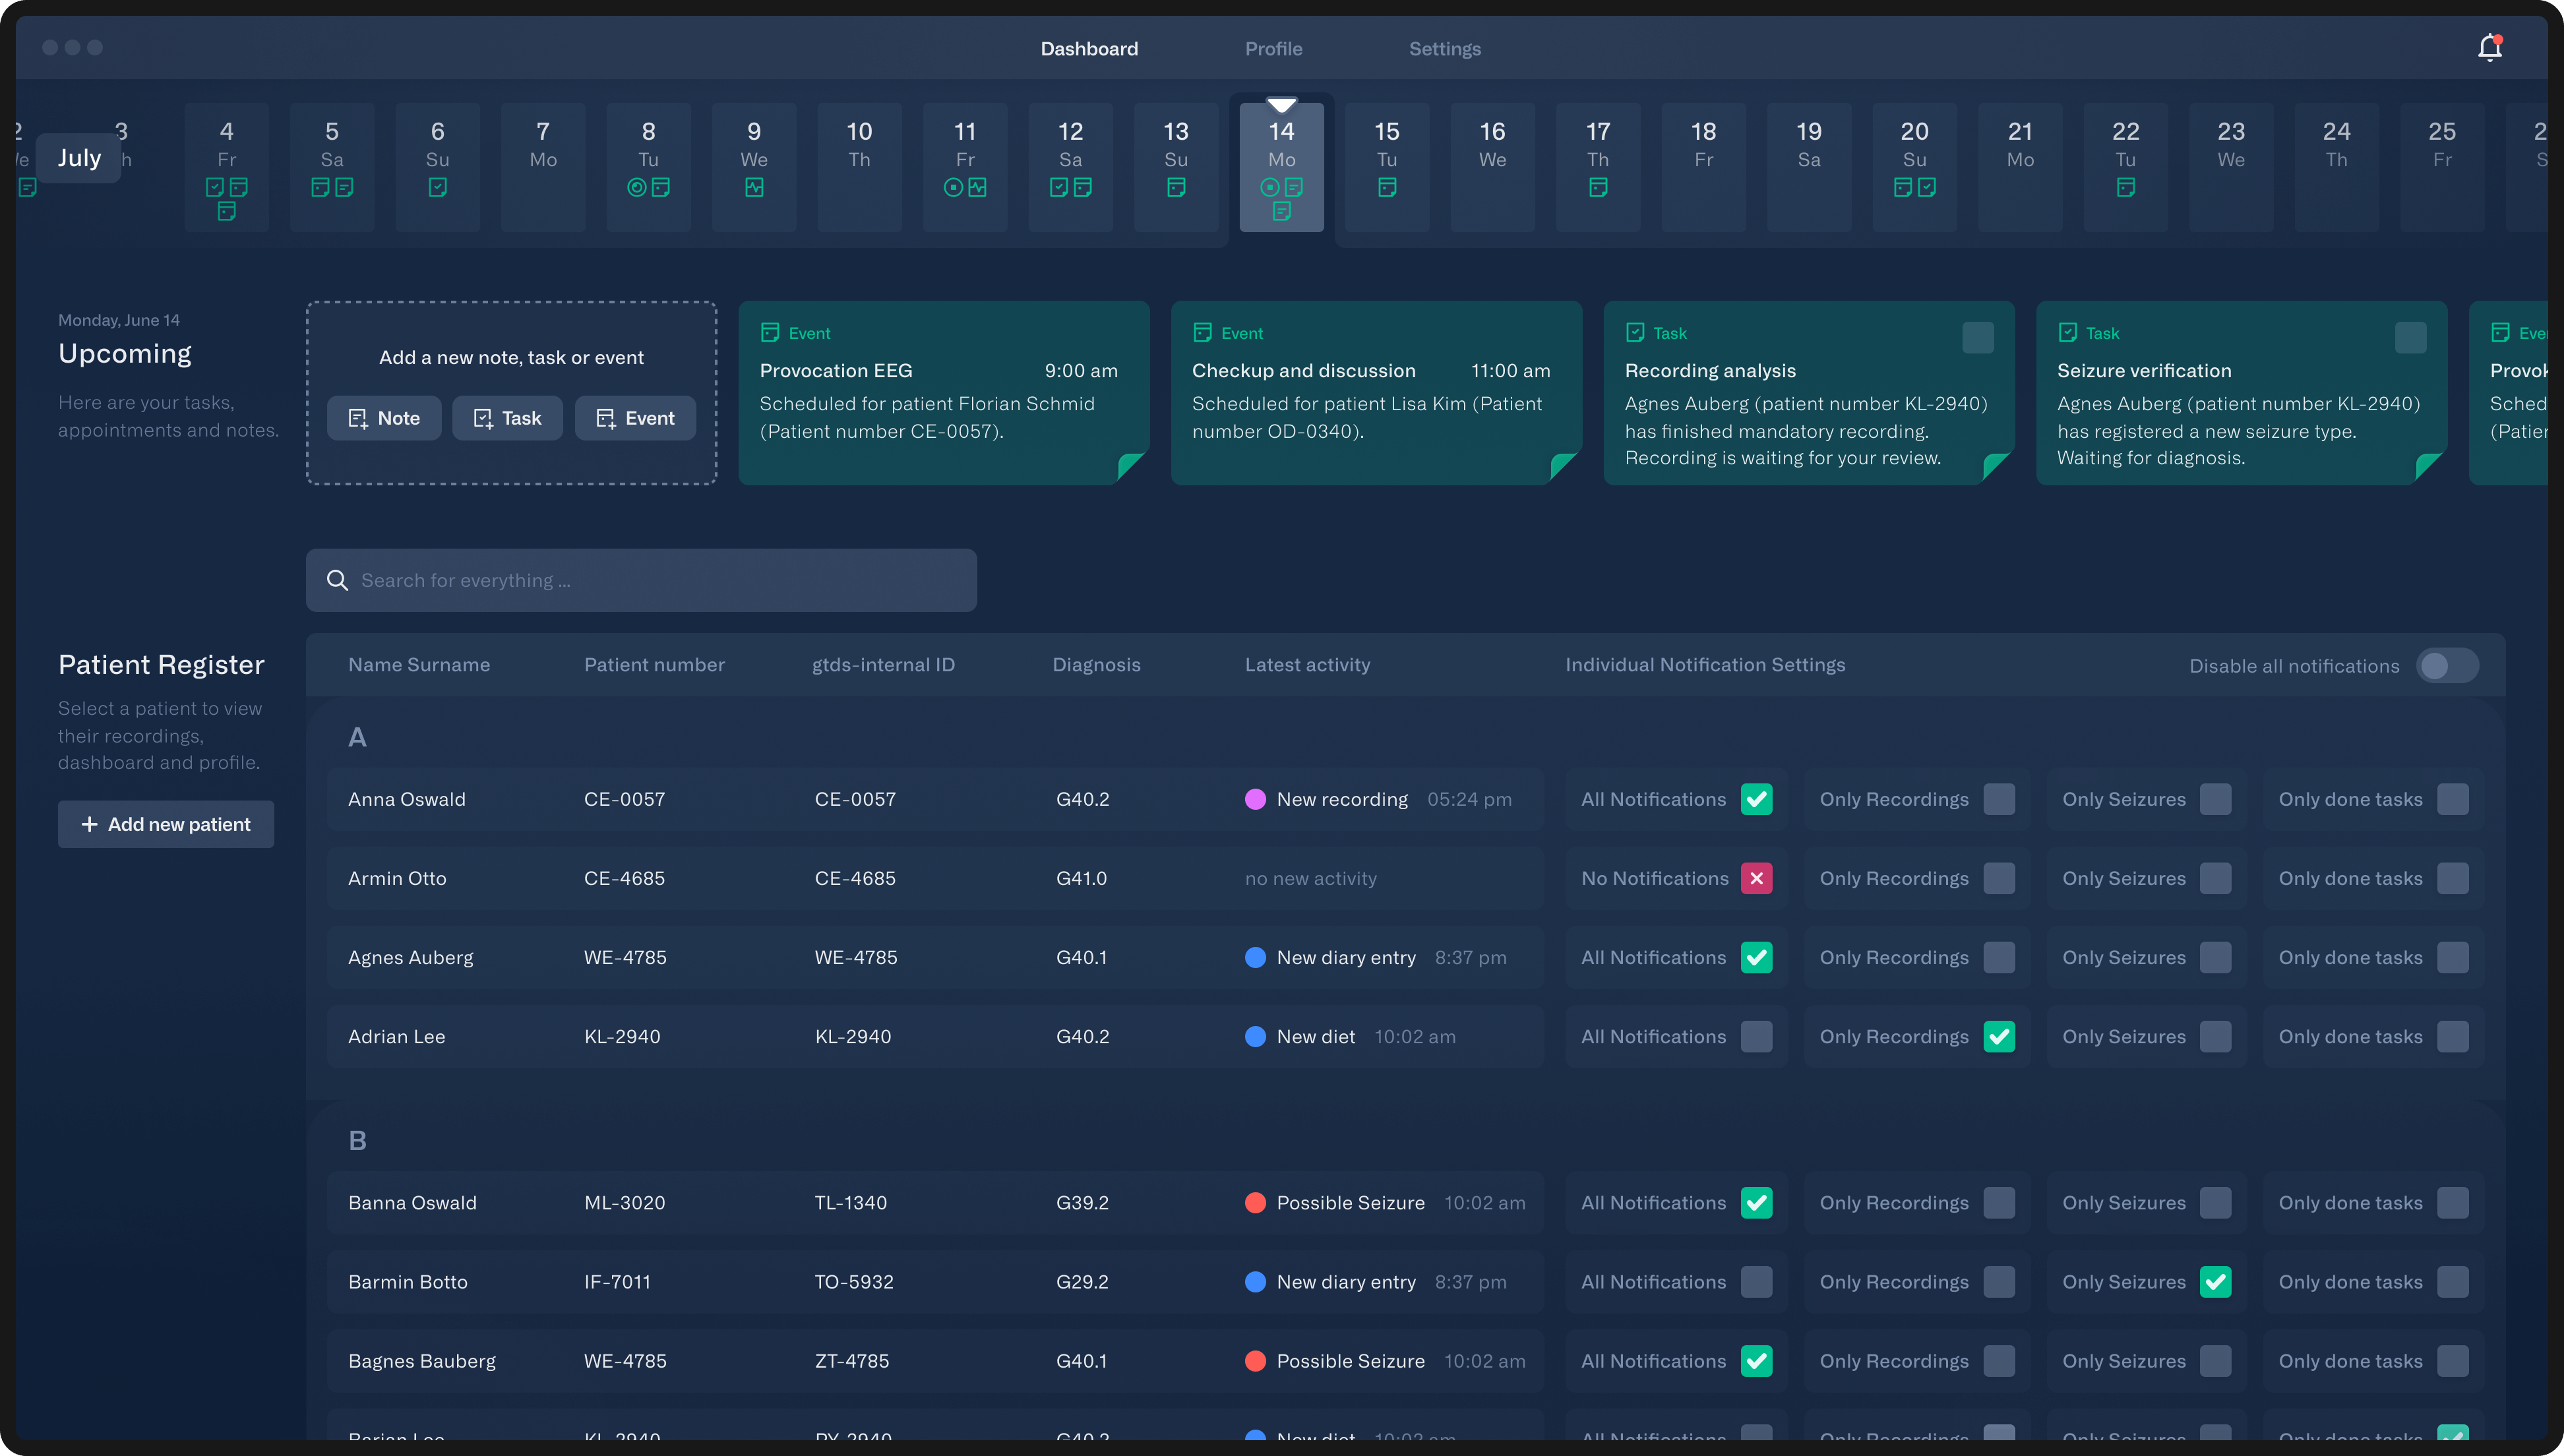The height and width of the screenshot is (1456, 2564).
Task: Click the task check icon on day 20
Action: (1927, 187)
